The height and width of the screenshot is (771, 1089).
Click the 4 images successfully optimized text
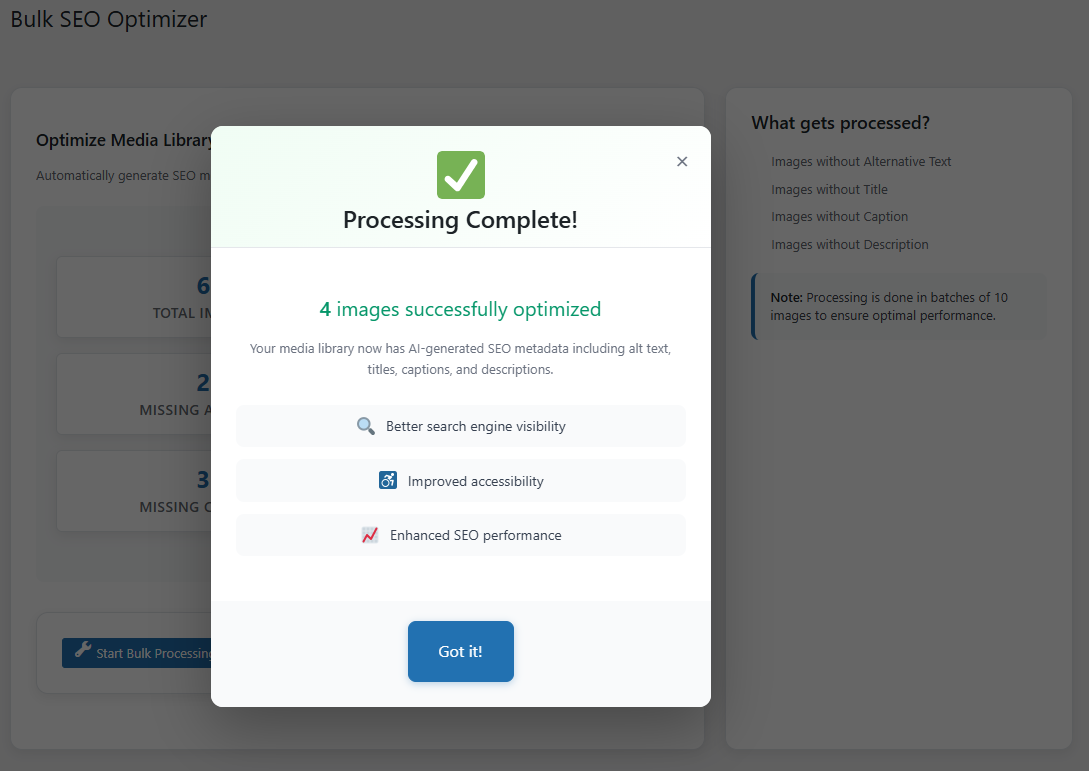(461, 309)
